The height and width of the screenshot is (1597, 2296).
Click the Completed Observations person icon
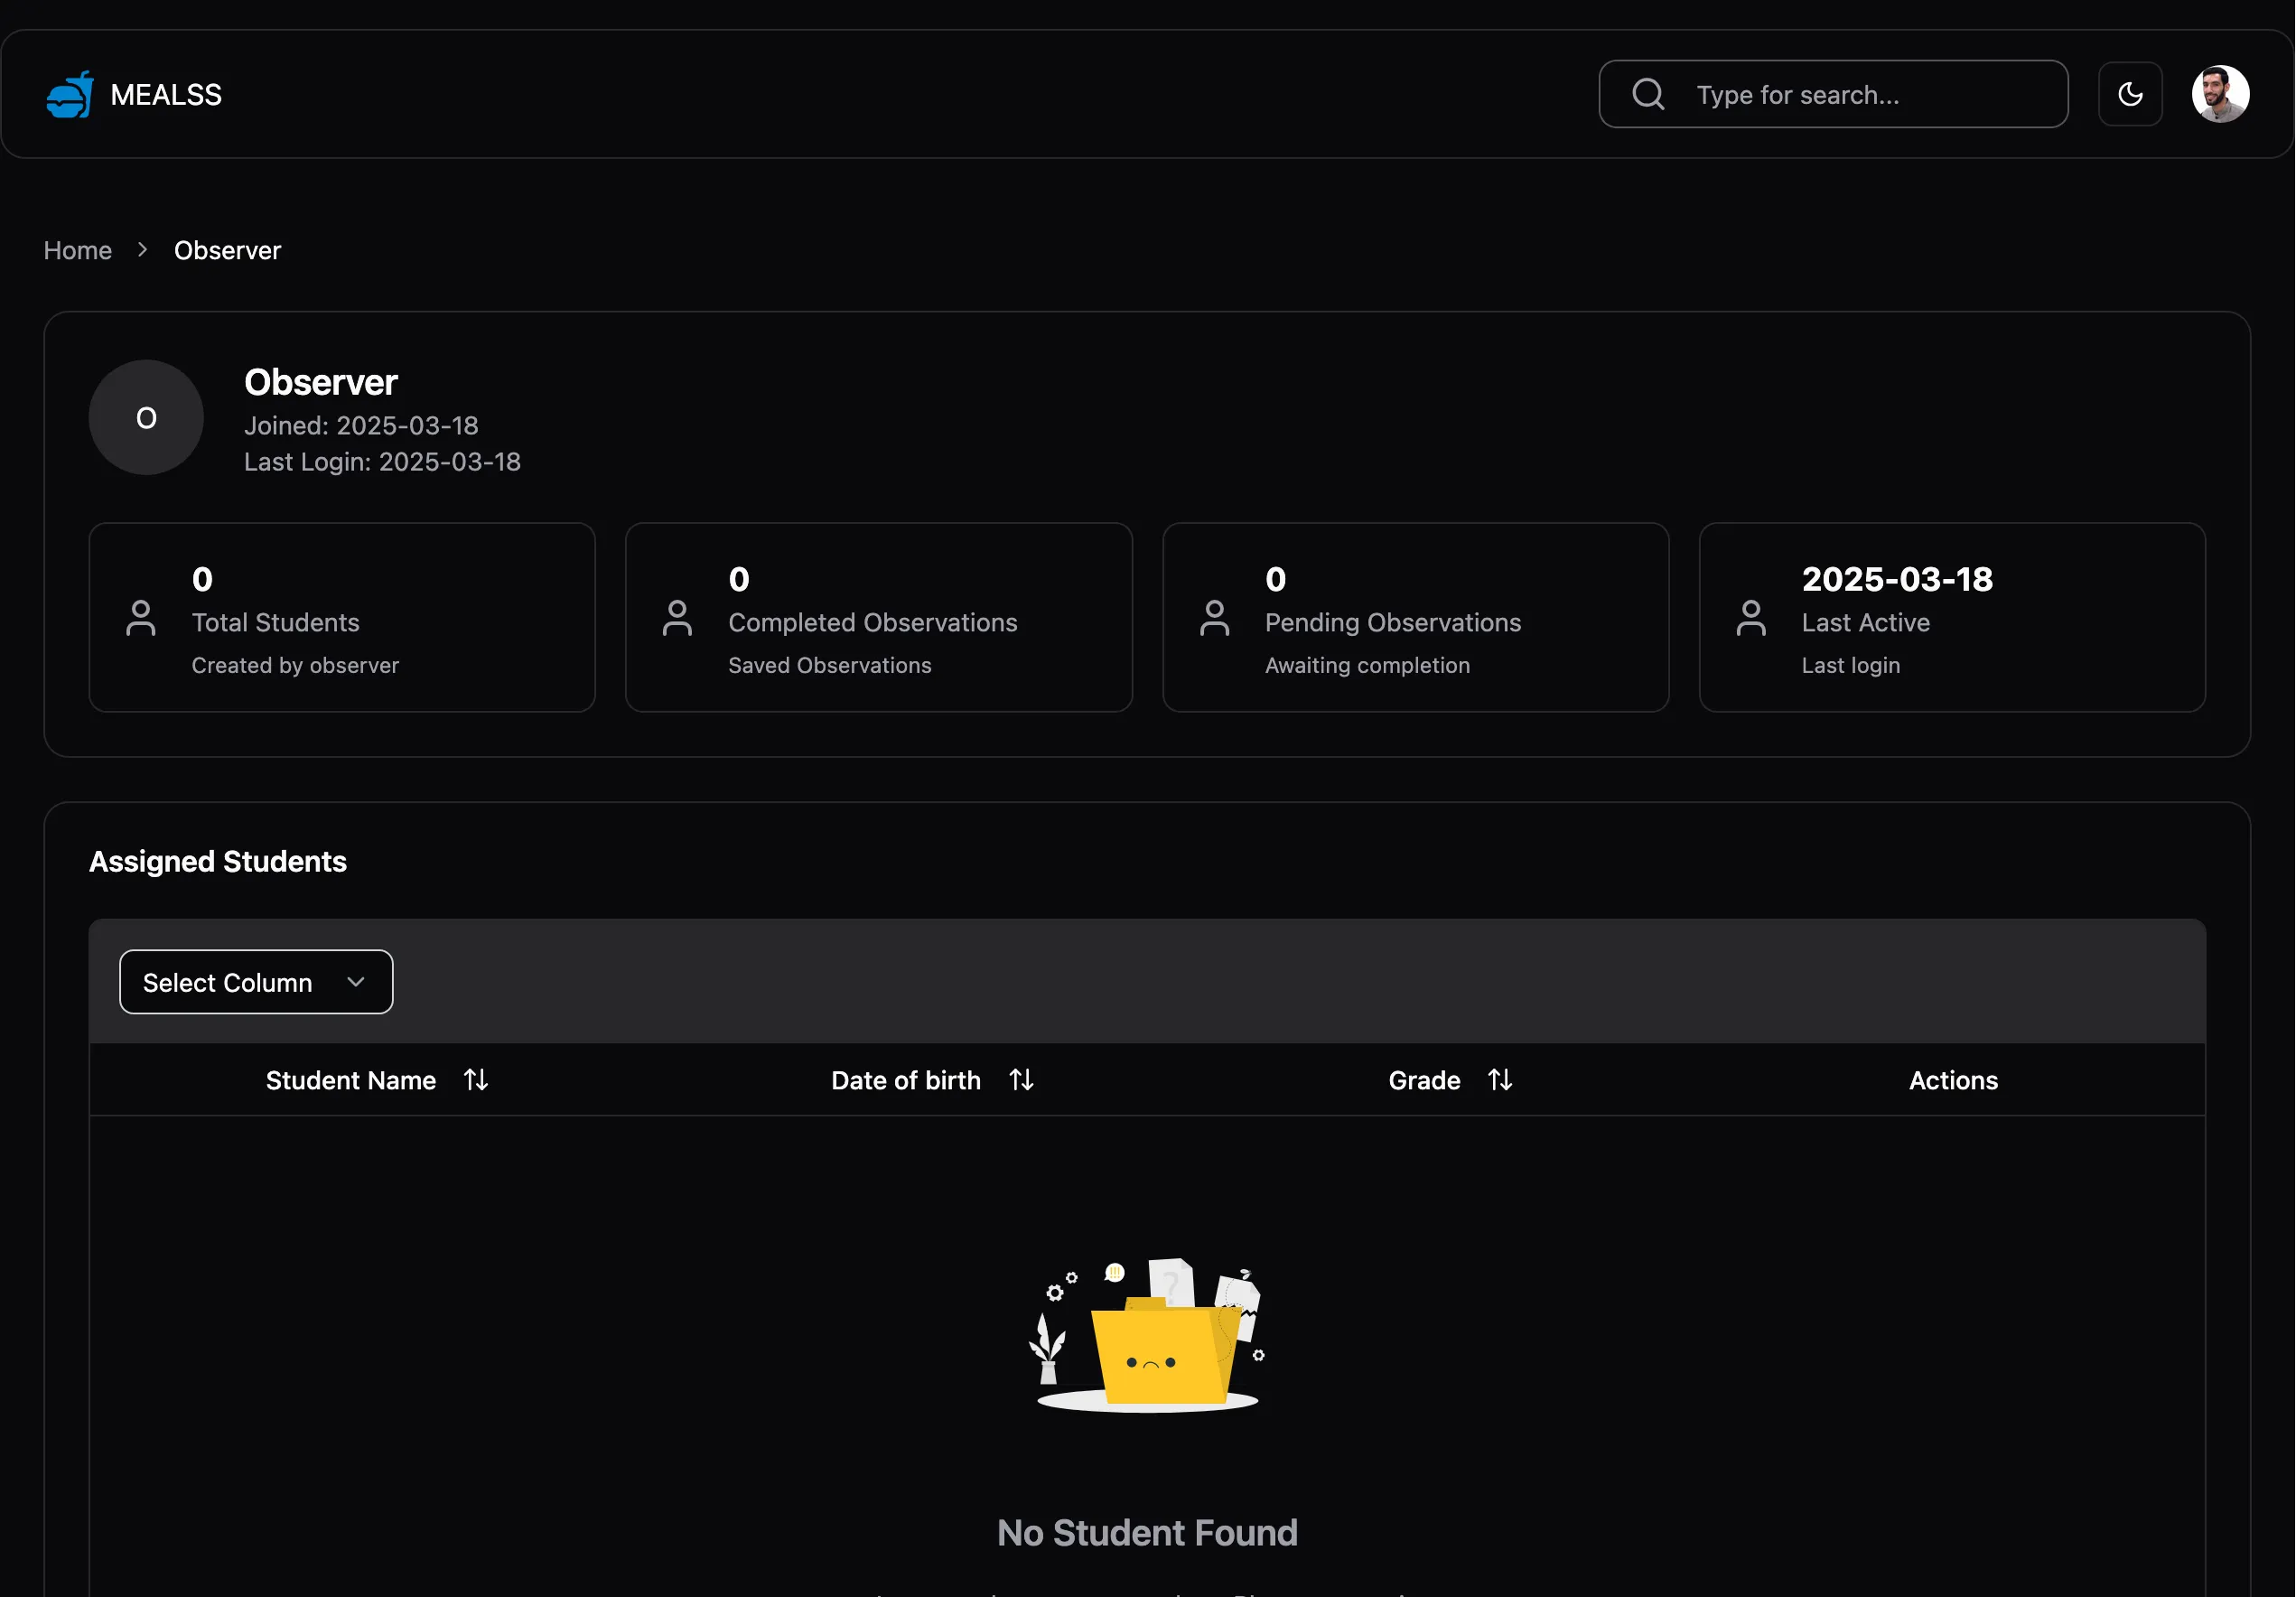677,618
